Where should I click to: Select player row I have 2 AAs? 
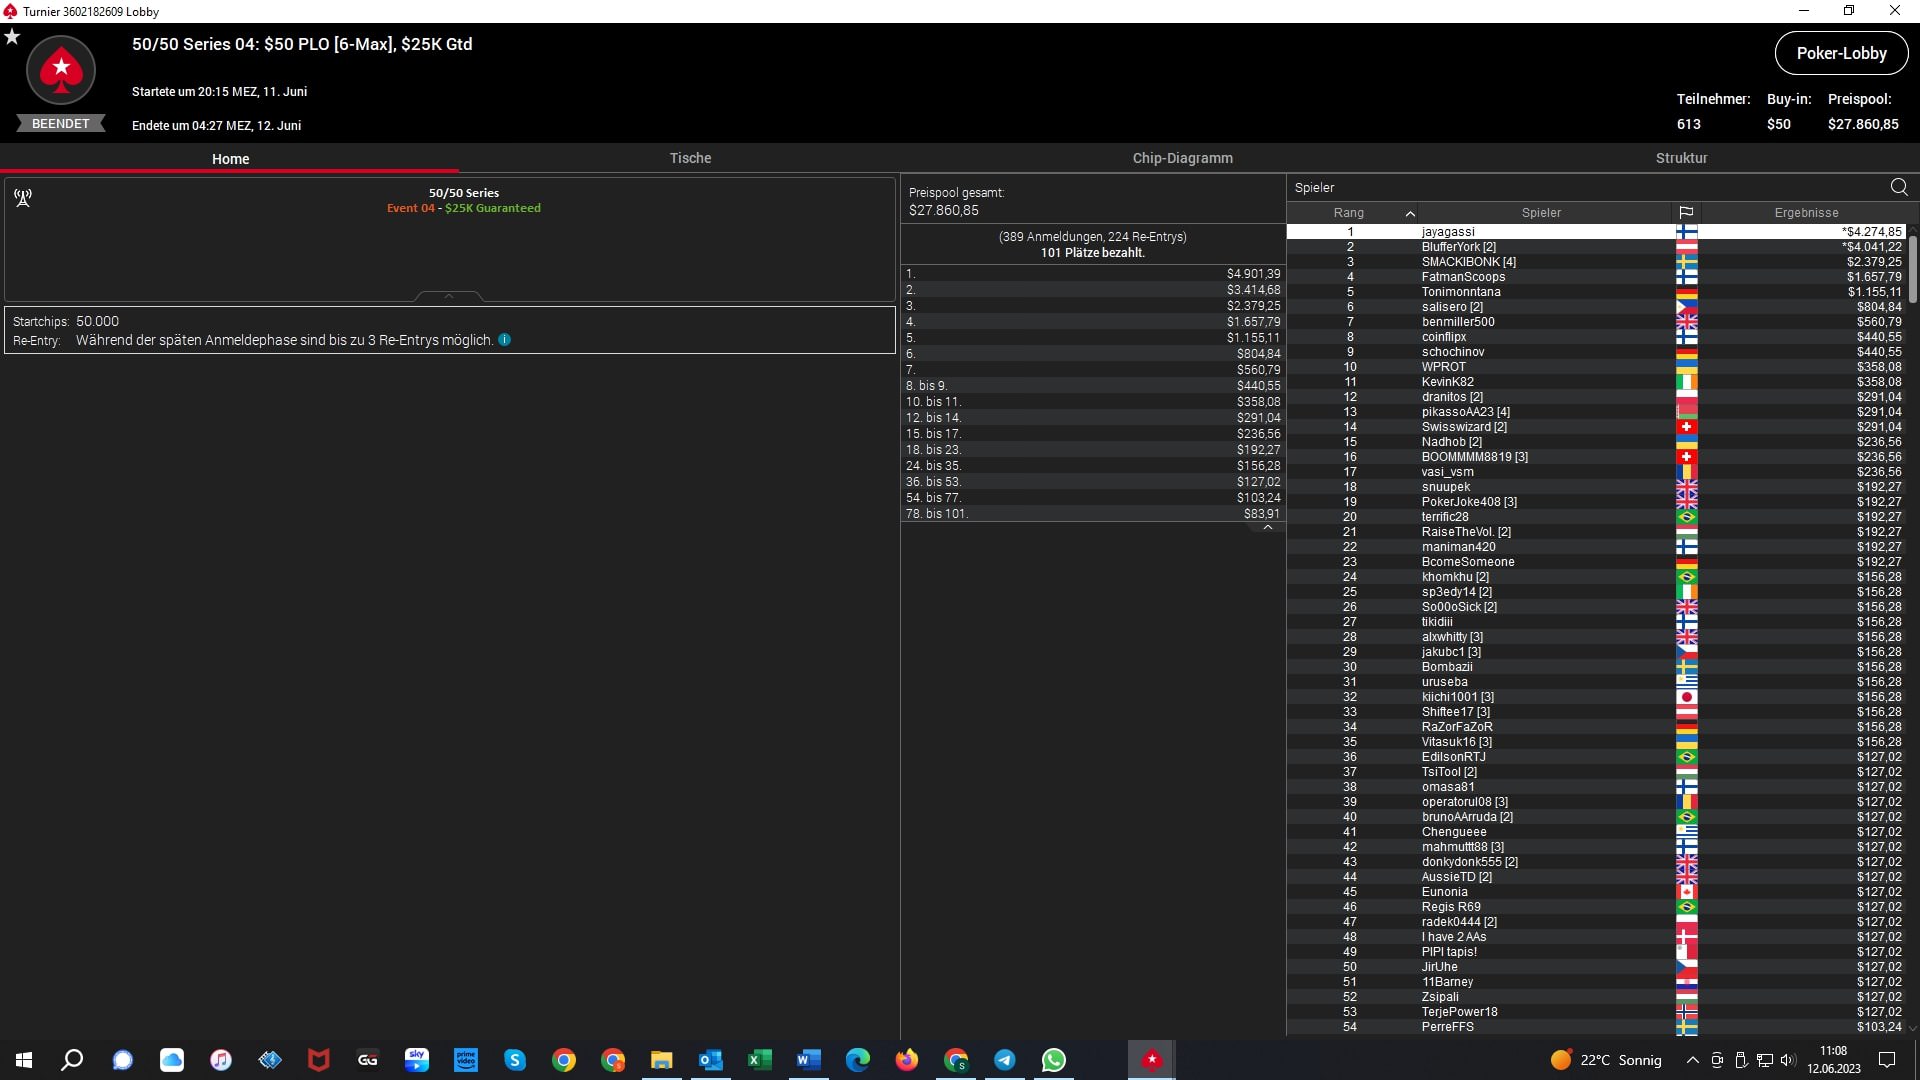[1596, 937]
